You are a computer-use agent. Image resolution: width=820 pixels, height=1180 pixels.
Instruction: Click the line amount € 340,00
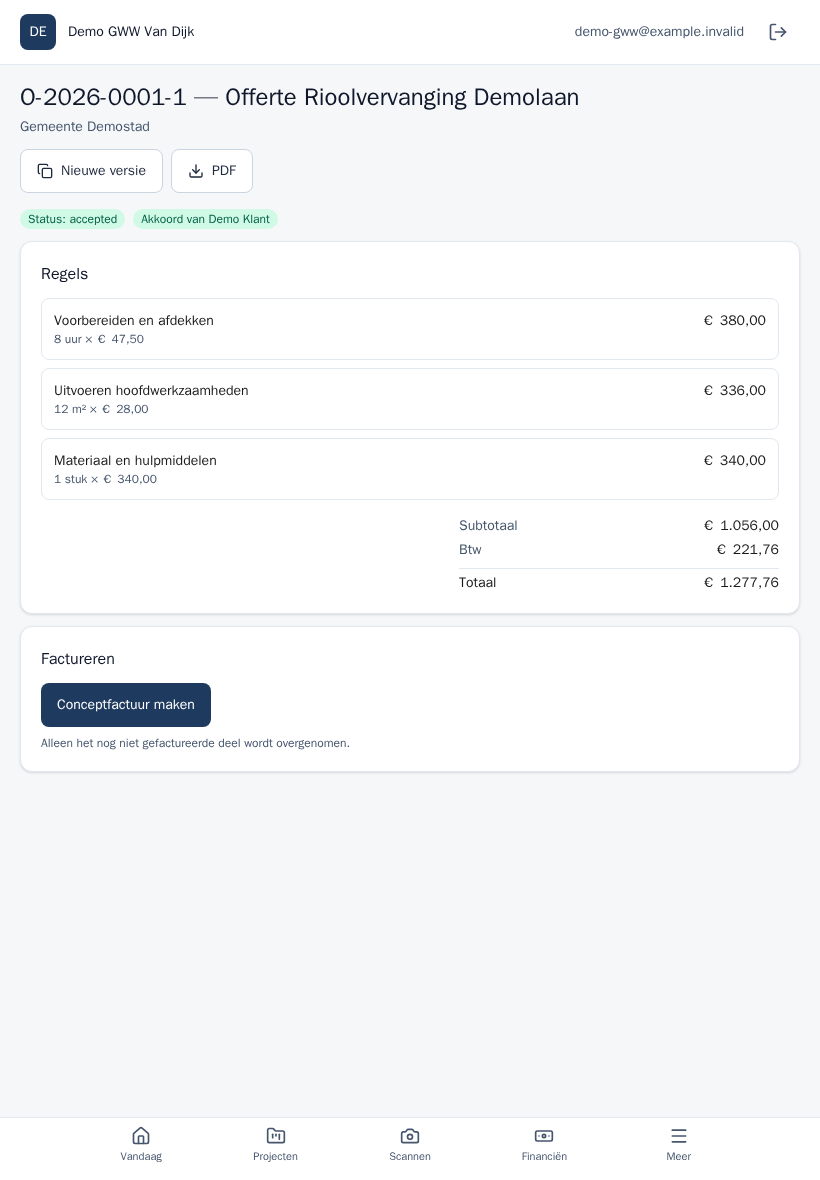point(734,461)
